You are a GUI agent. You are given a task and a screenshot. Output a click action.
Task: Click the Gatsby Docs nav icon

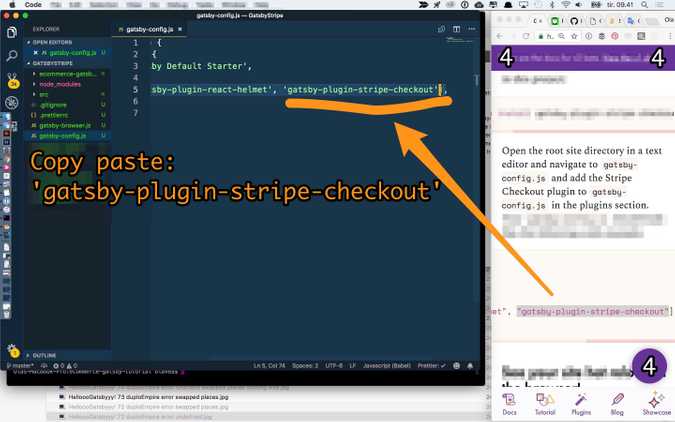(x=509, y=404)
